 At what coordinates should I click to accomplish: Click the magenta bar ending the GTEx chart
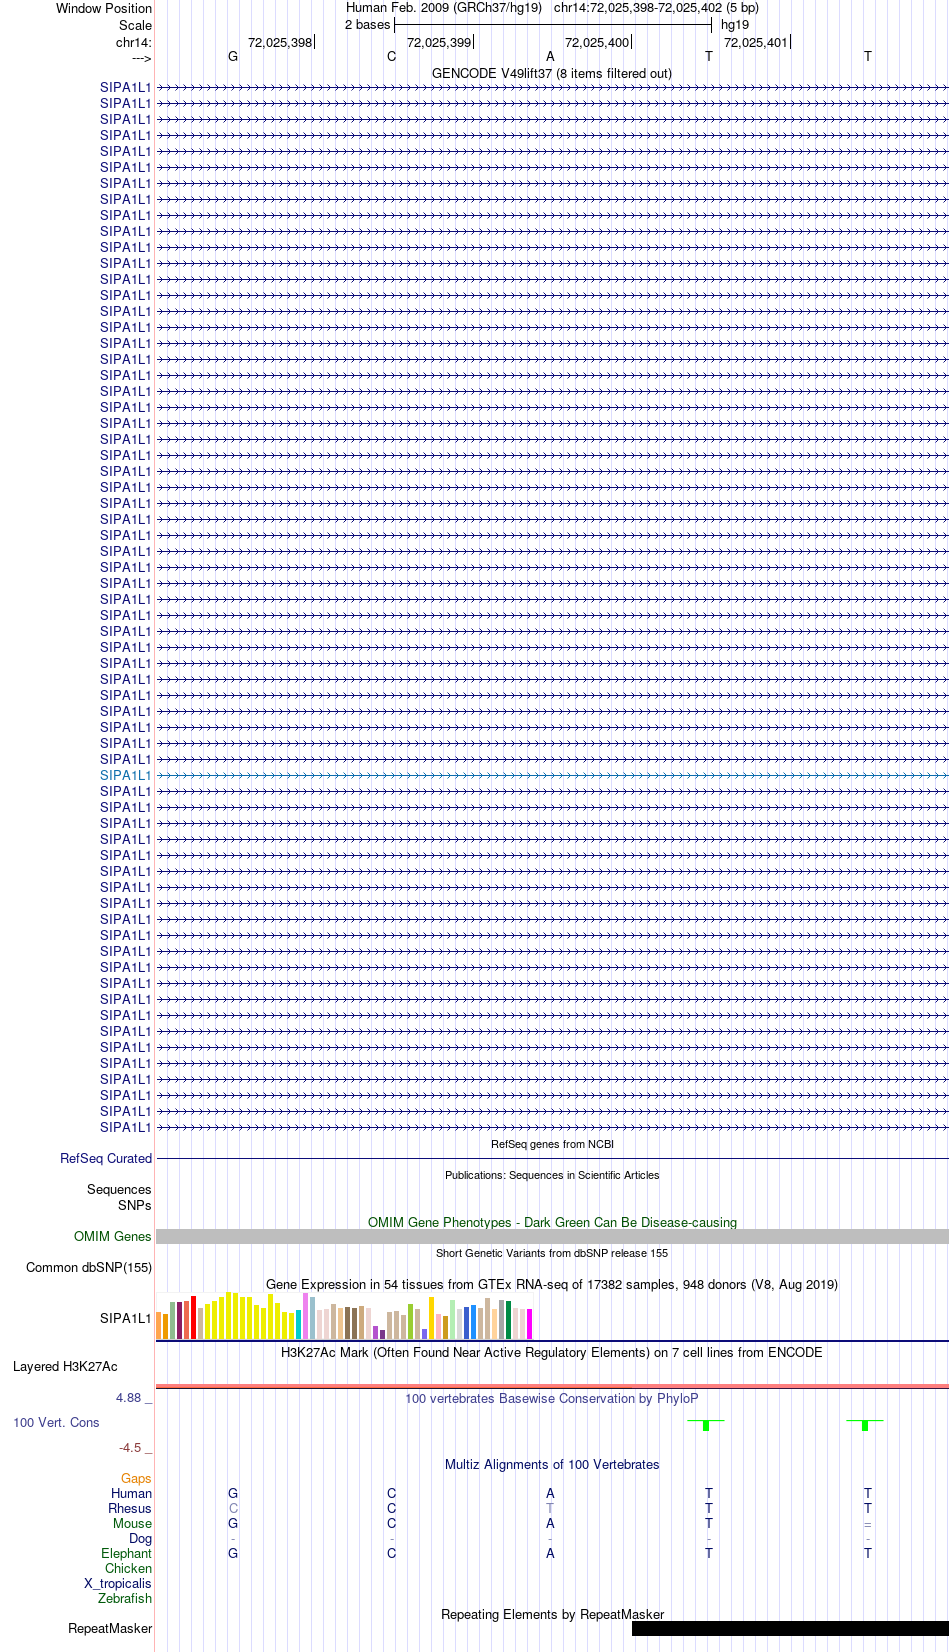[529, 1324]
